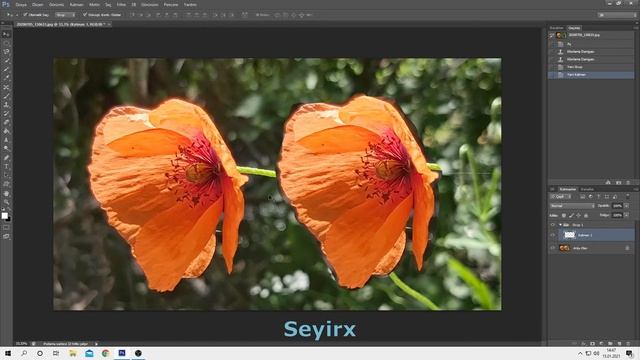Open the Dosya menu
This screenshot has height=360, width=640.
[x=21, y=4]
